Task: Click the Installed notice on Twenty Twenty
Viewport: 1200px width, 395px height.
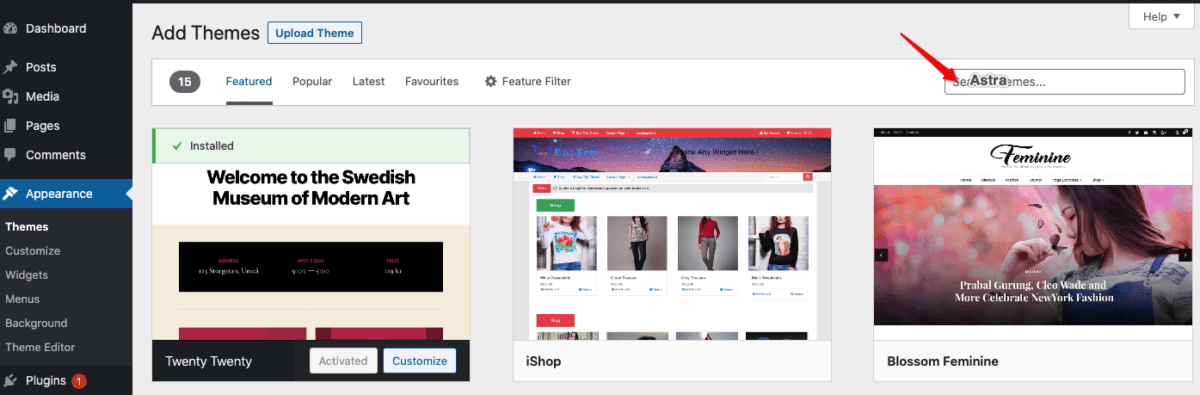Action: coord(311,146)
